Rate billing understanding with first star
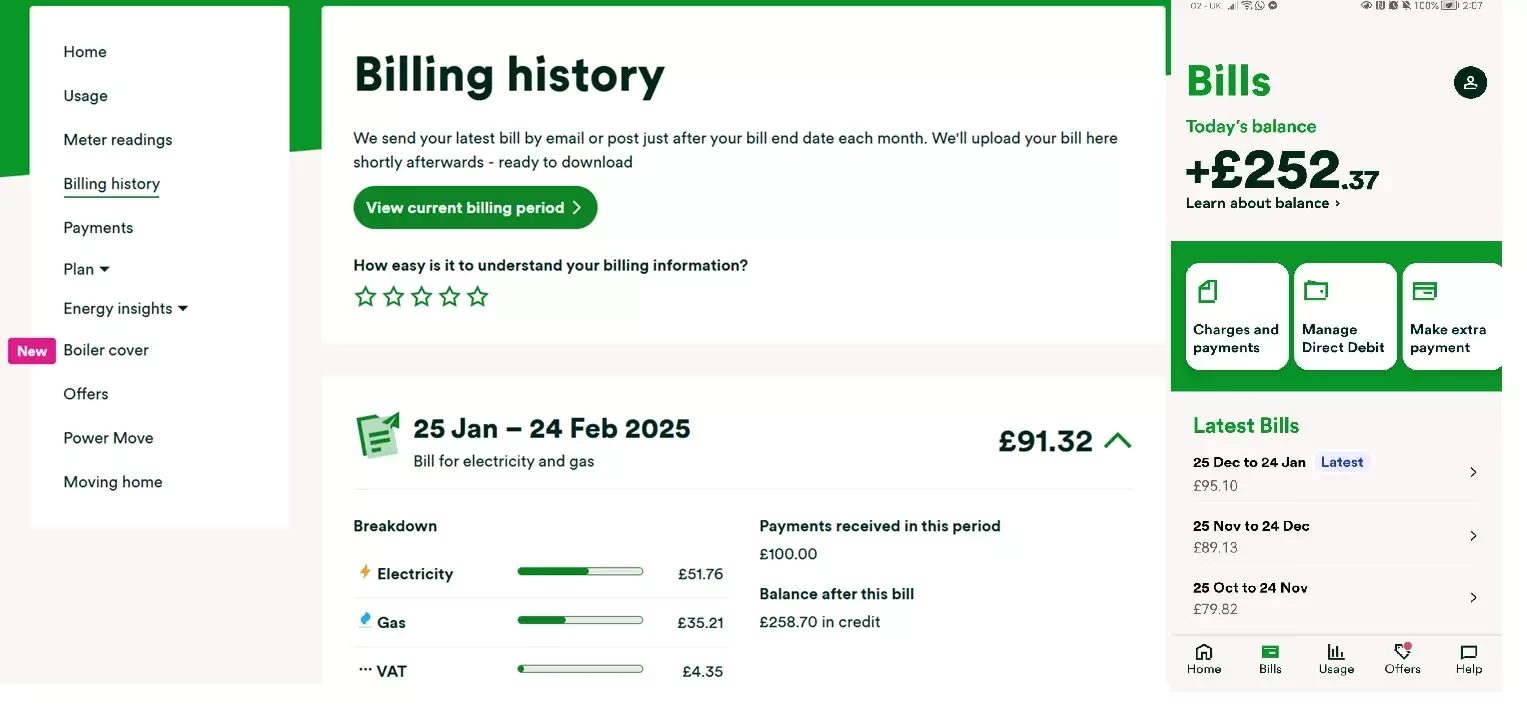 [x=366, y=297]
